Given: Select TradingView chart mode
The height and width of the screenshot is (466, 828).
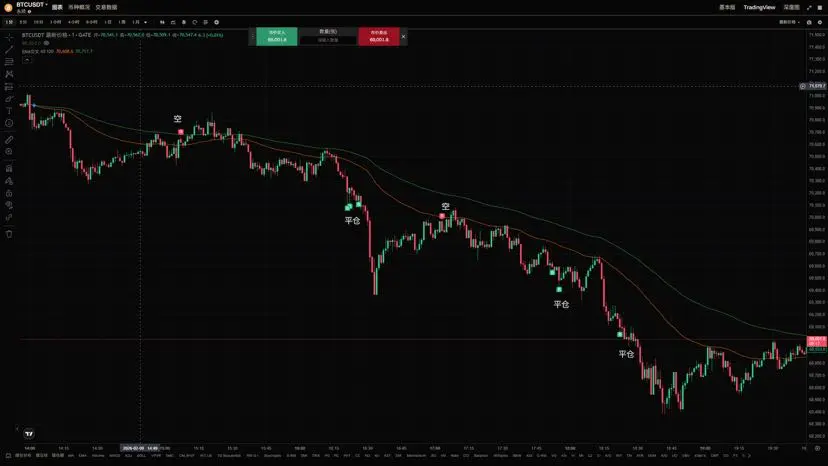Looking at the screenshot, I should (x=759, y=7).
